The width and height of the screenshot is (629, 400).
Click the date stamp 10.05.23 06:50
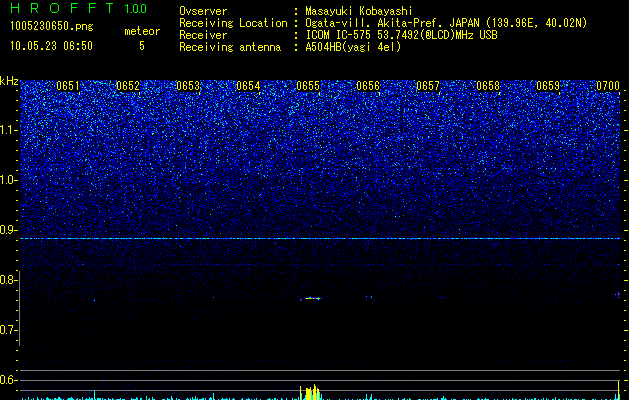pos(51,46)
